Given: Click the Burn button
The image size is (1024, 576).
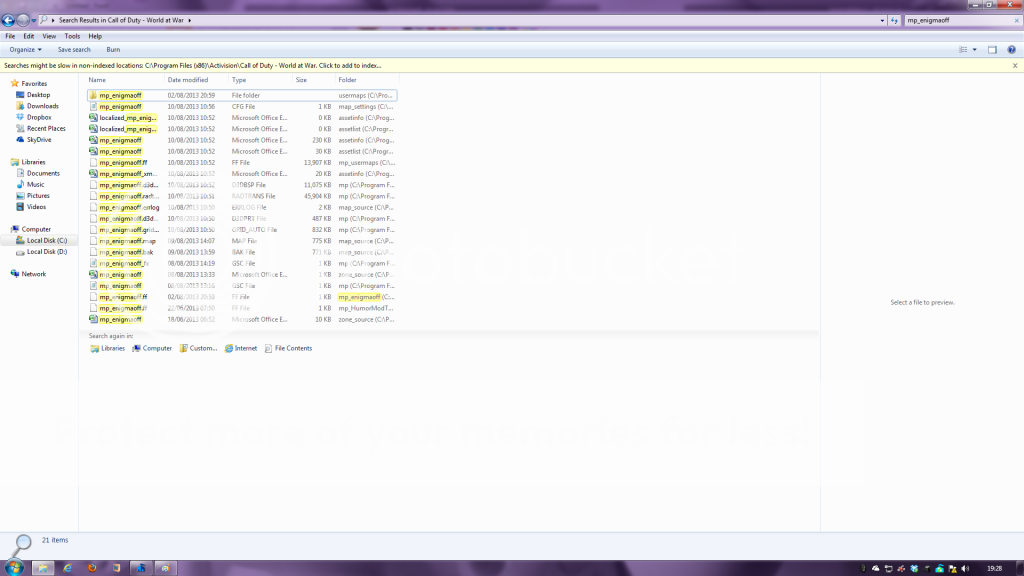Looking at the screenshot, I should (x=113, y=49).
